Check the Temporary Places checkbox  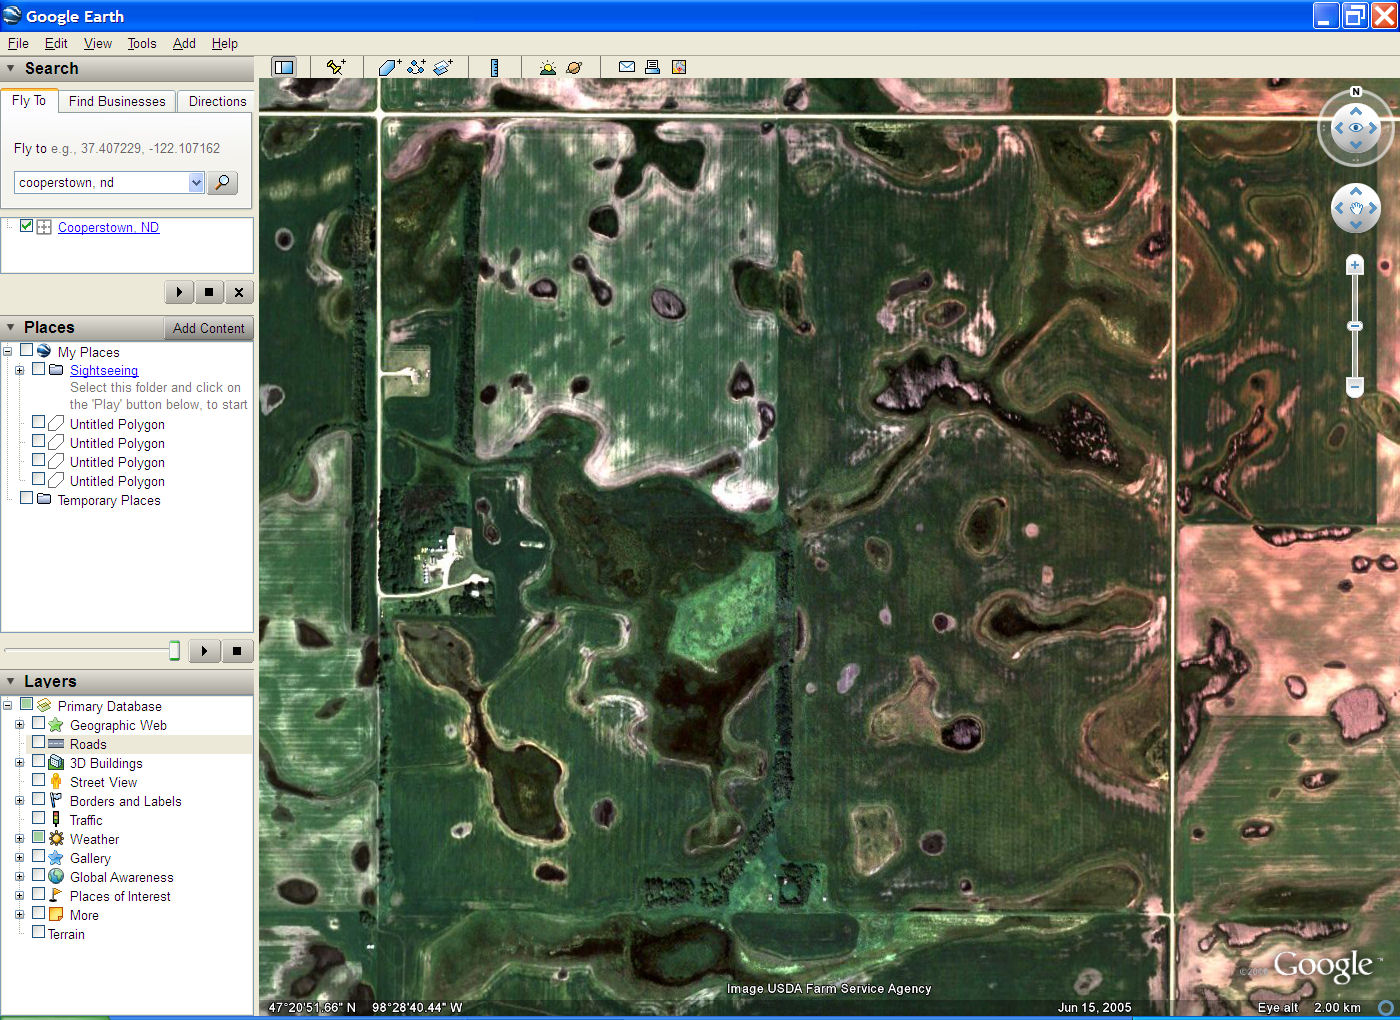[27, 498]
